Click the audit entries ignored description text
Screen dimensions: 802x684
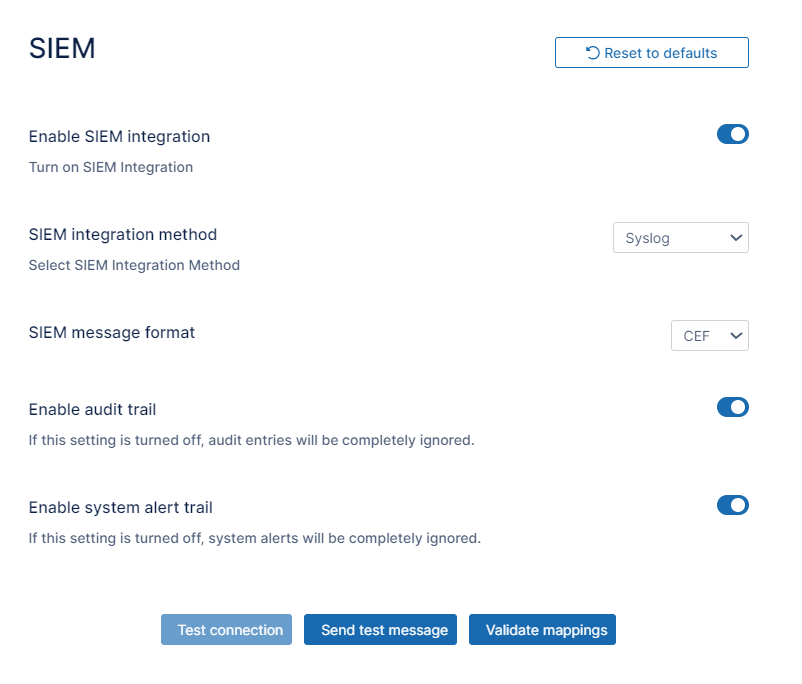point(250,440)
